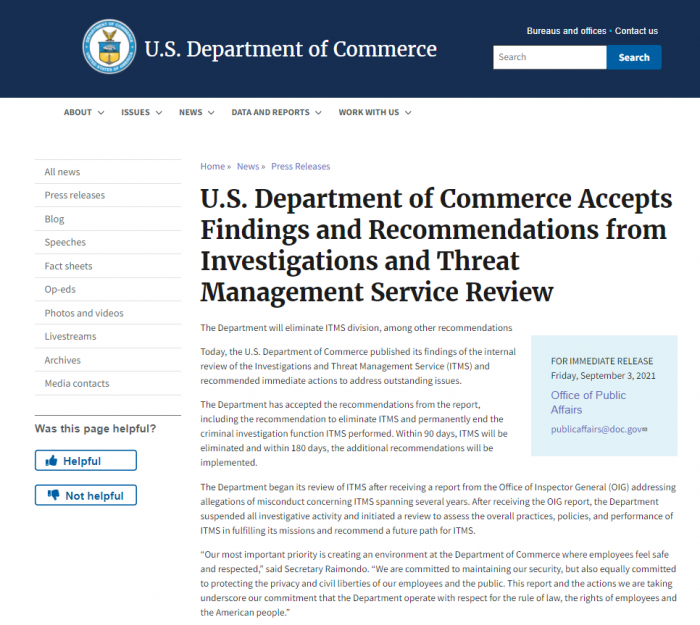
Task: Click the thumbs-up Helpful button
Action: coord(85,461)
